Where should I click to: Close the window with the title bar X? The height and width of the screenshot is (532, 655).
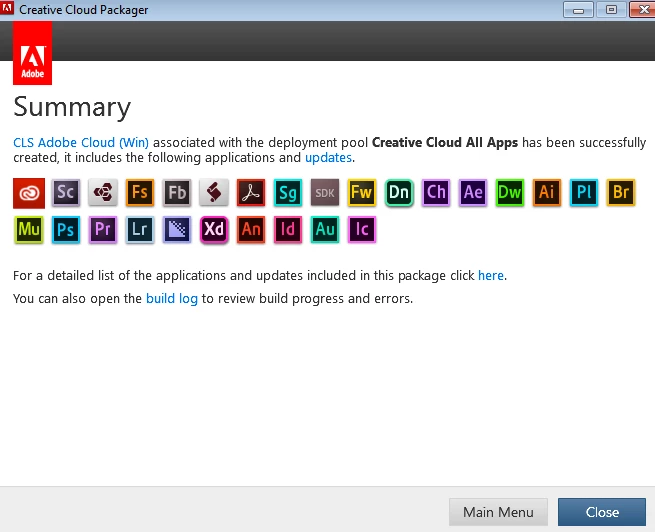pos(643,10)
